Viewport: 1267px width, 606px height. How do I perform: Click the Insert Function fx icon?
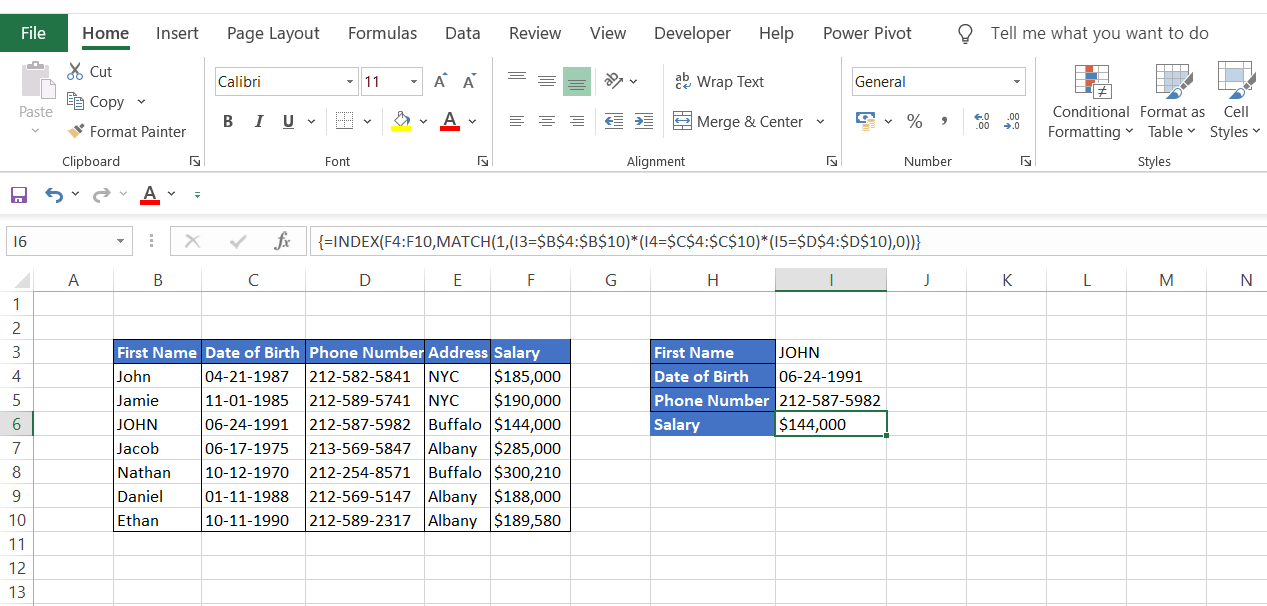tap(282, 241)
